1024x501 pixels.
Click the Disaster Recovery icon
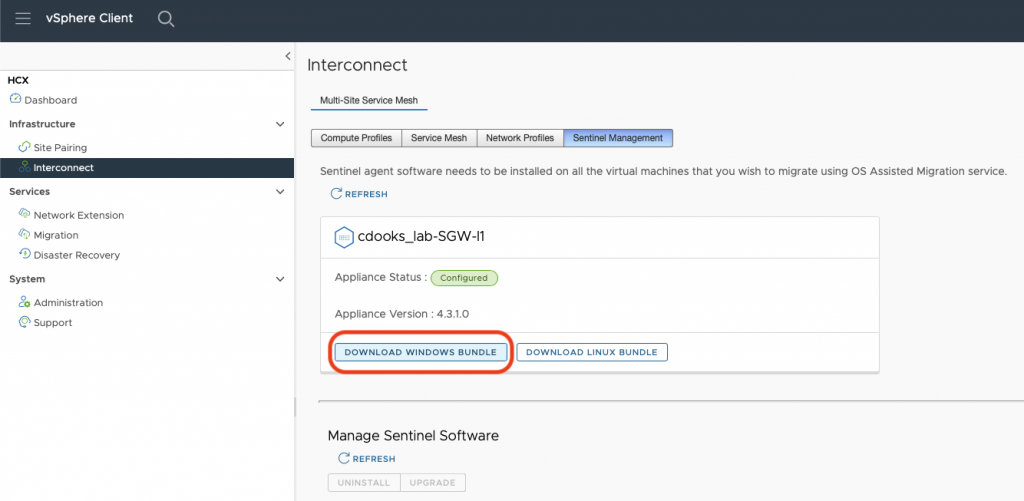coord(25,255)
